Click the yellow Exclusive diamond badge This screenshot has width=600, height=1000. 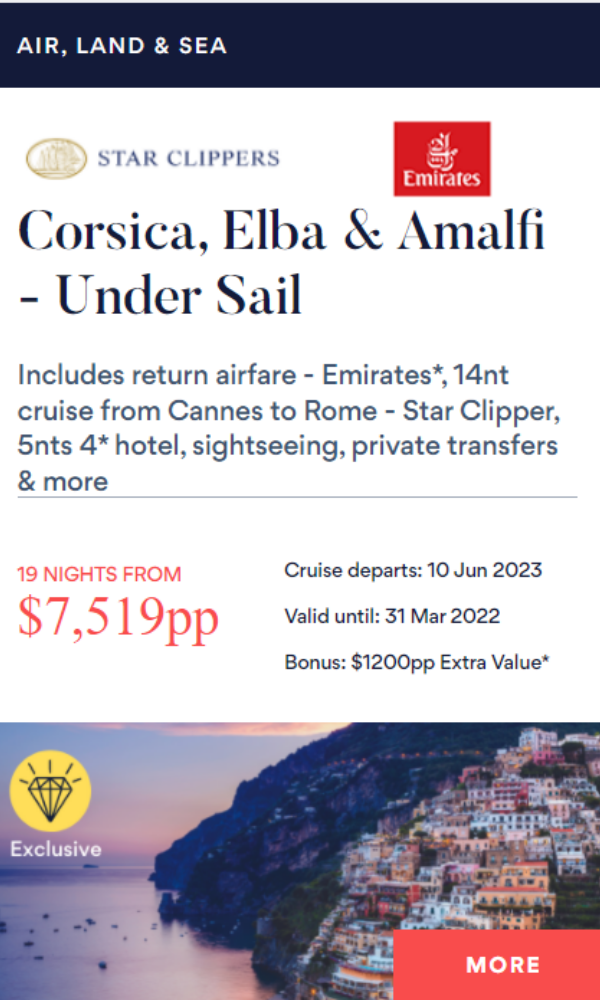point(50,791)
